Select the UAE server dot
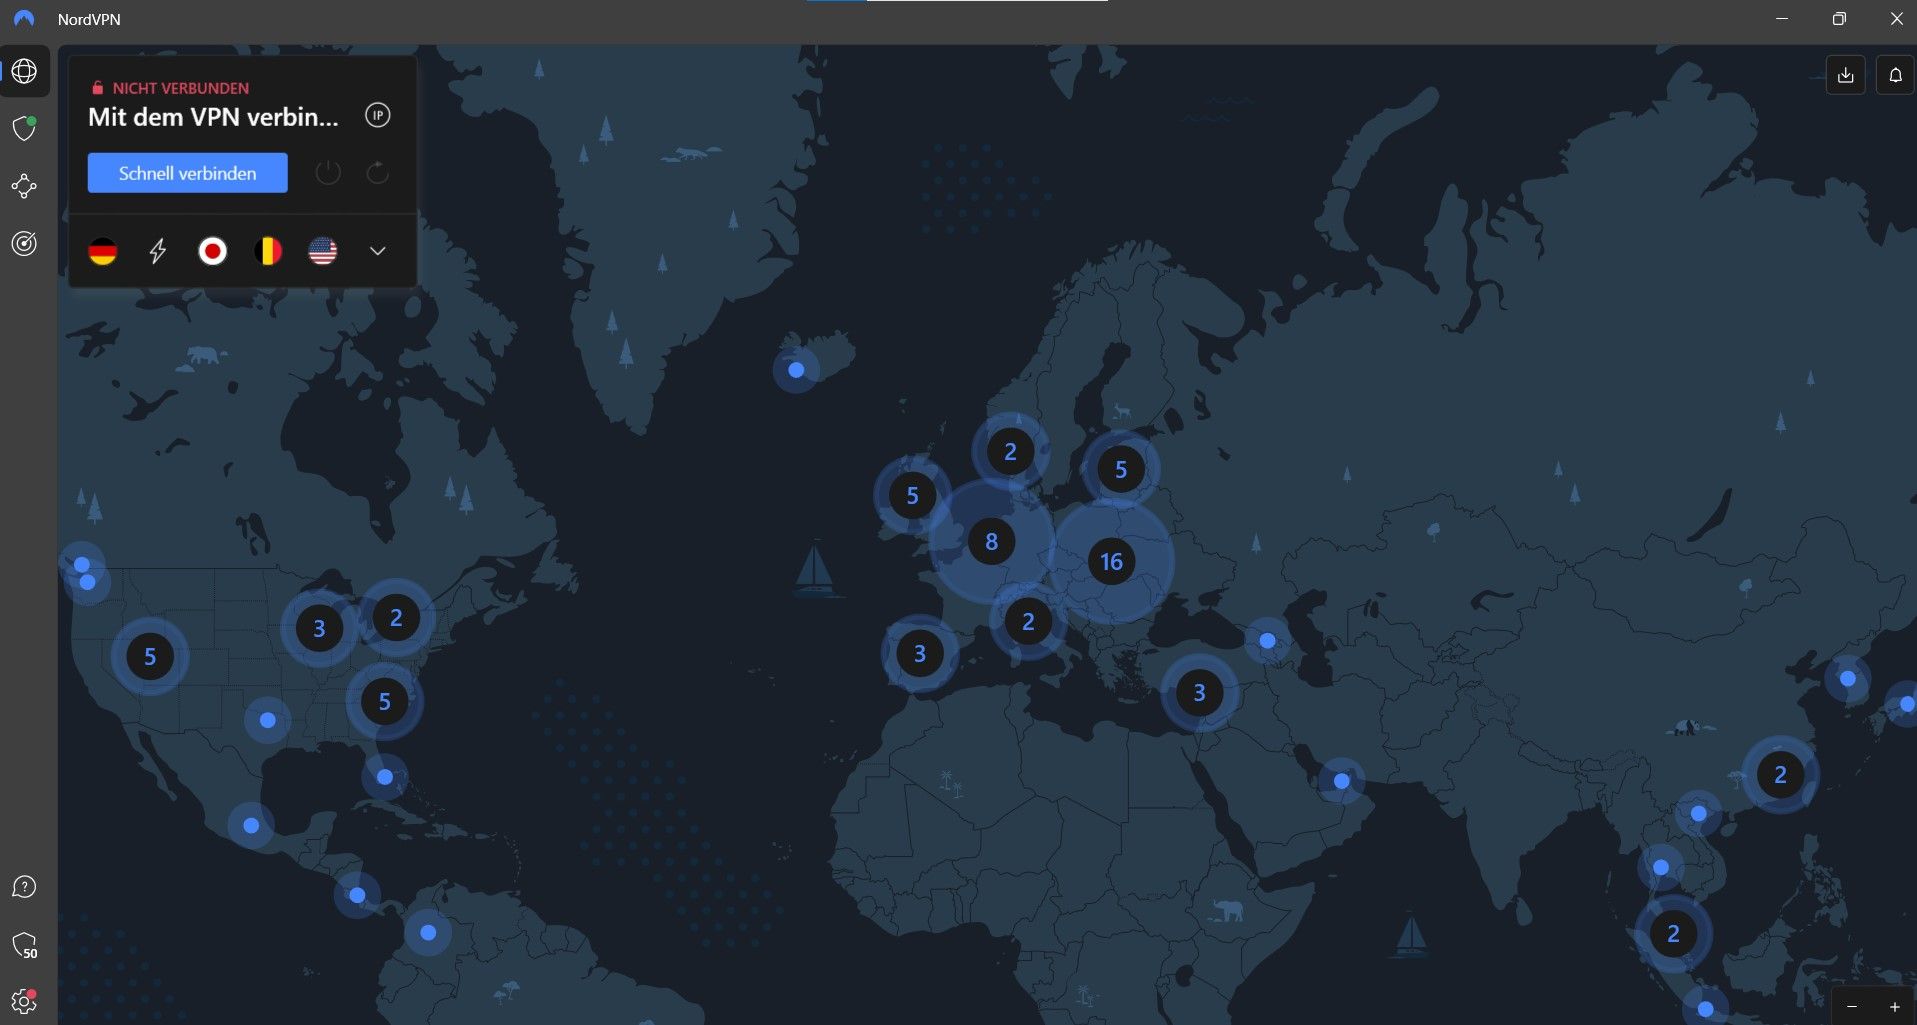This screenshot has width=1917, height=1025. point(1341,781)
